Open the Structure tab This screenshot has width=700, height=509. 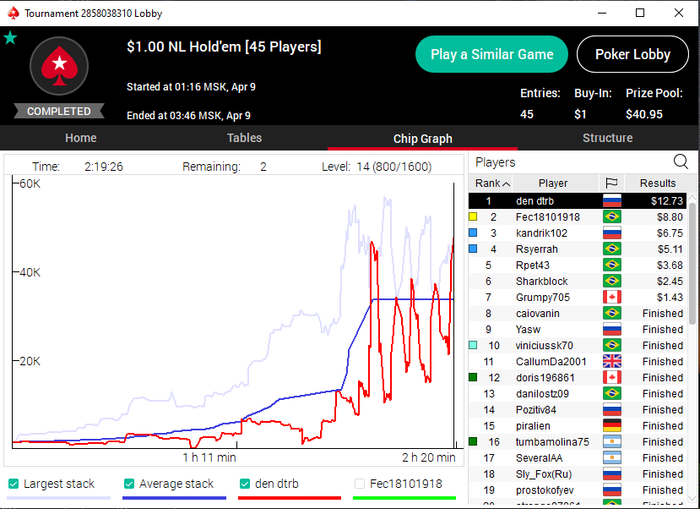[x=607, y=138]
